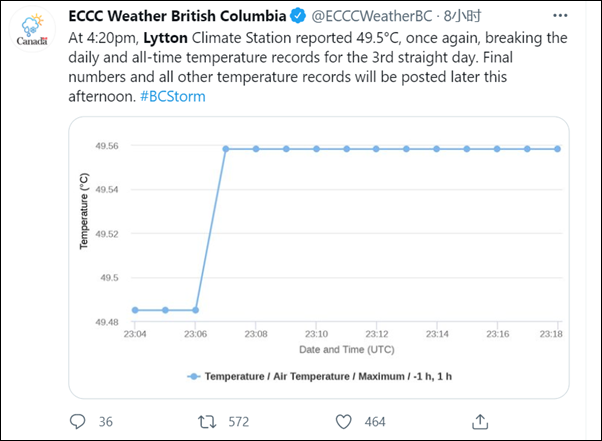Screen dimensions: 602x441
Task: Like the tweet with heart icon
Action: click(x=342, y=421)
